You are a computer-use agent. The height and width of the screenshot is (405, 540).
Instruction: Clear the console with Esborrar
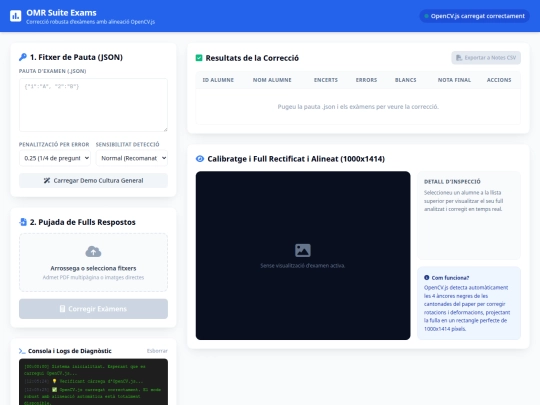[x=157, y=351]
